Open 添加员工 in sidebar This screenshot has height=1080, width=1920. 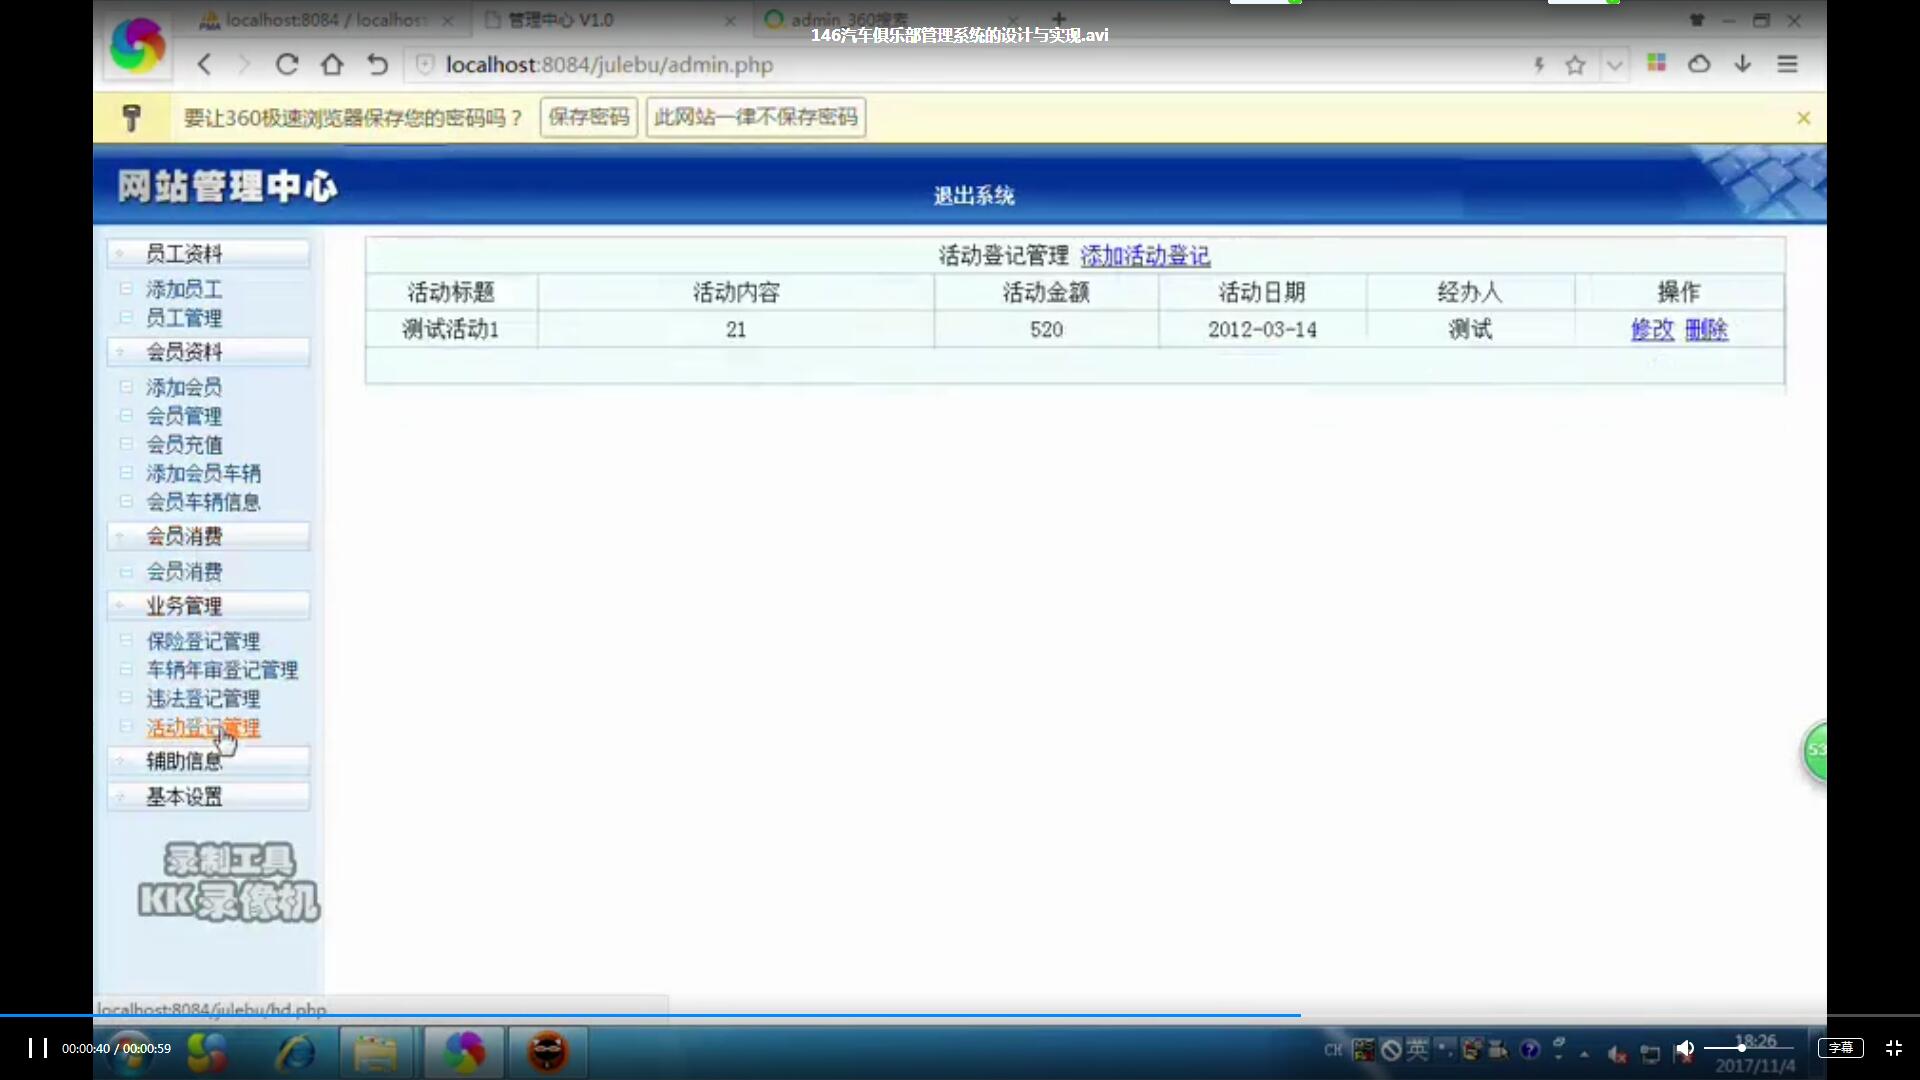(184, 289)
